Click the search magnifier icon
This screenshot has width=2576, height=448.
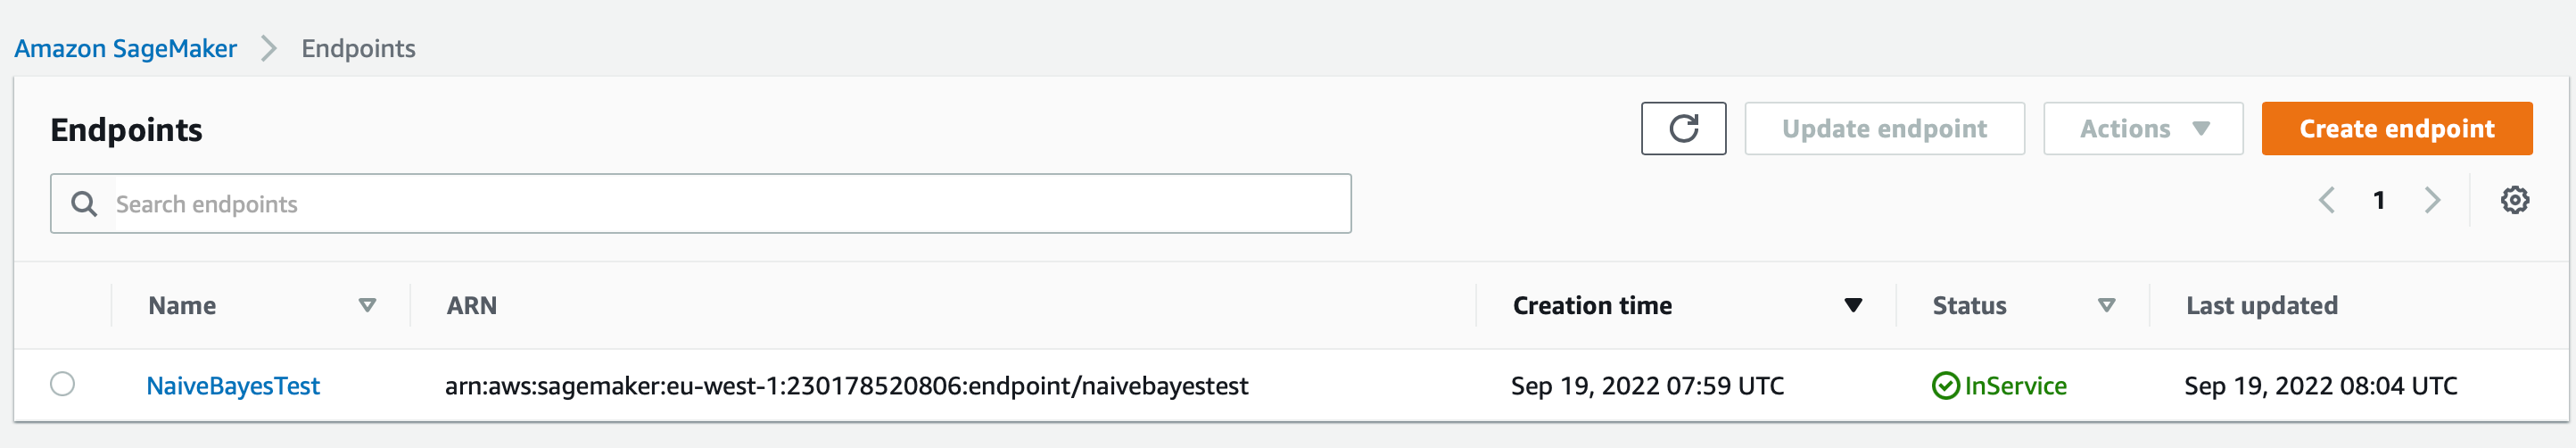pos(84,204)
